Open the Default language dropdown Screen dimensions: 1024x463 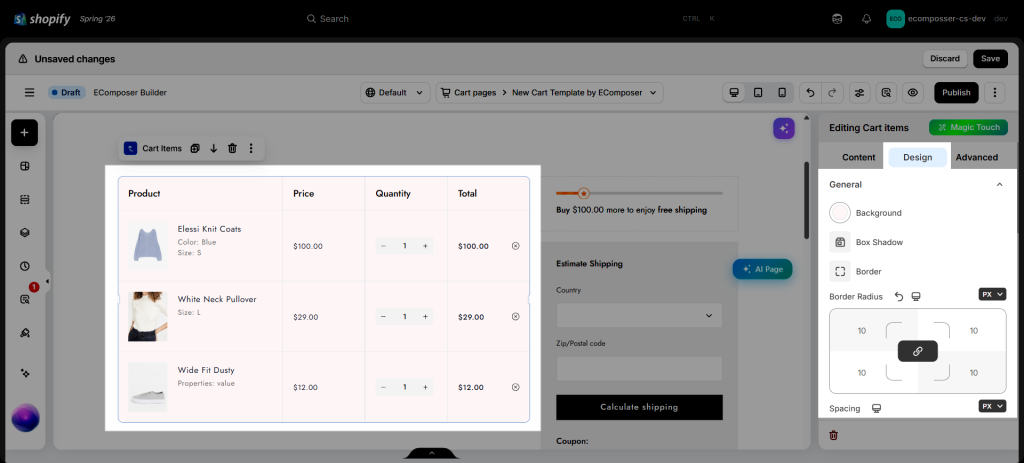[x=395, y=93]
